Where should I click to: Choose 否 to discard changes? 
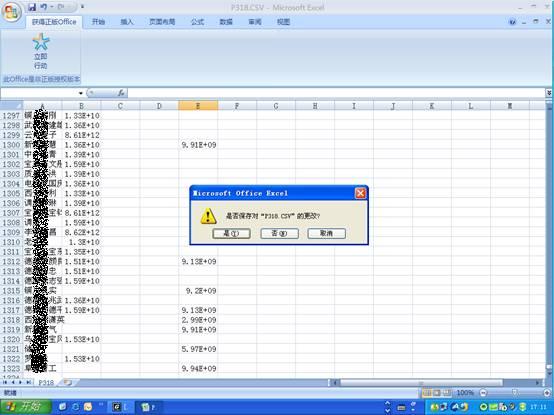(x=279, y=233)
